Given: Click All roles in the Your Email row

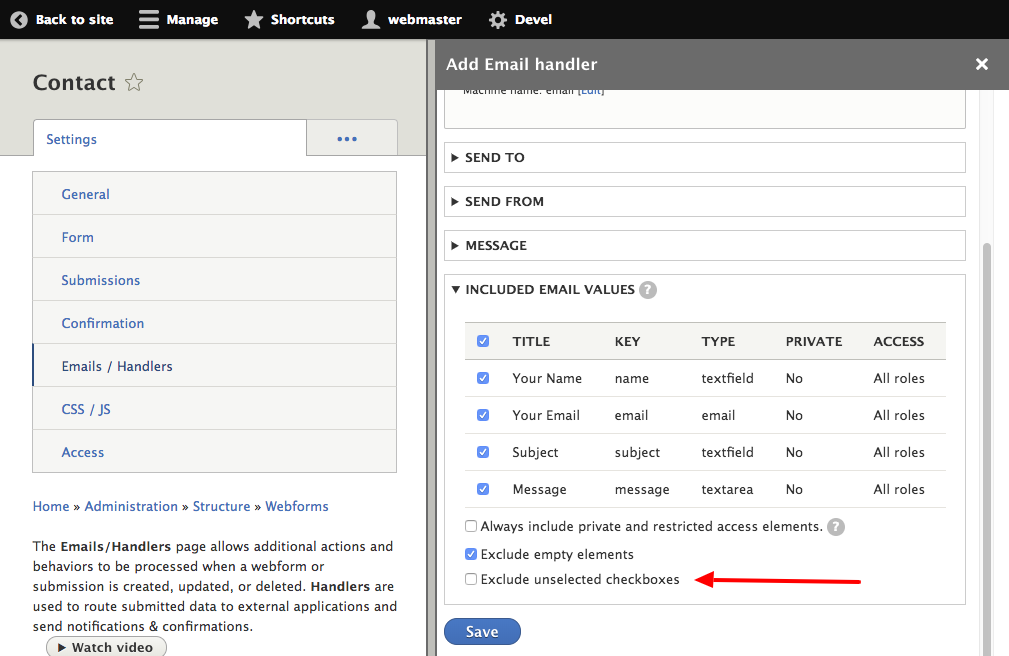Looking at the screenshot, I should (898, 416).
